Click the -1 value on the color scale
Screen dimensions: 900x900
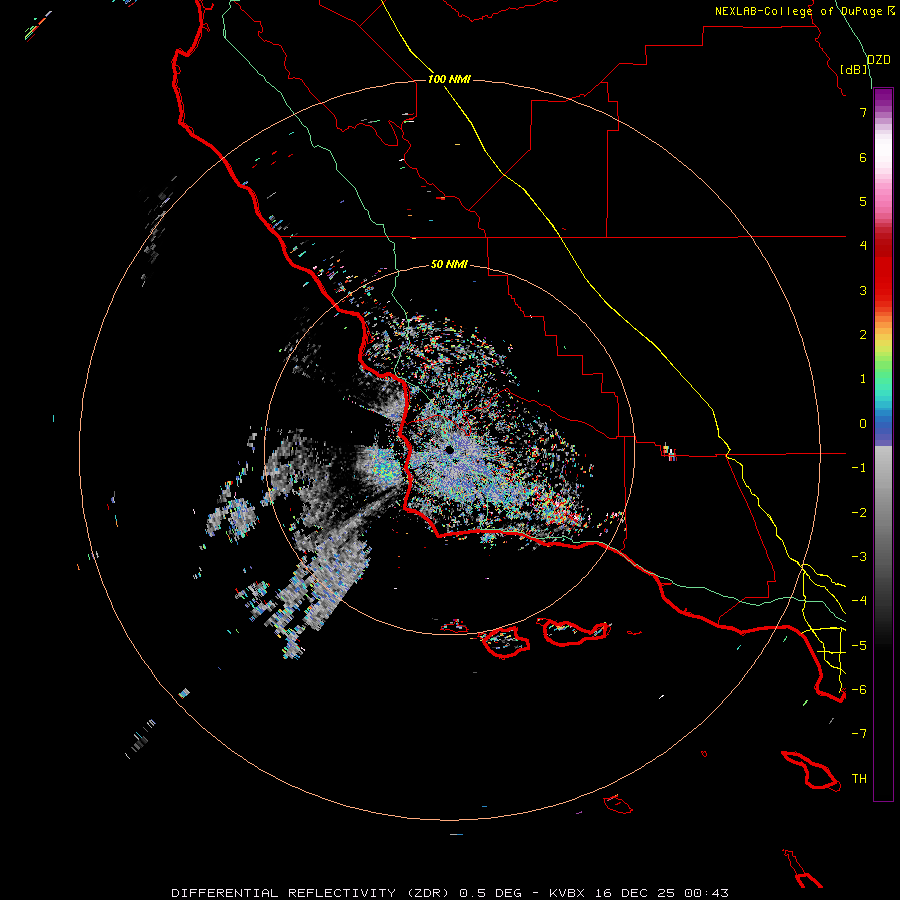click(859, 468)
